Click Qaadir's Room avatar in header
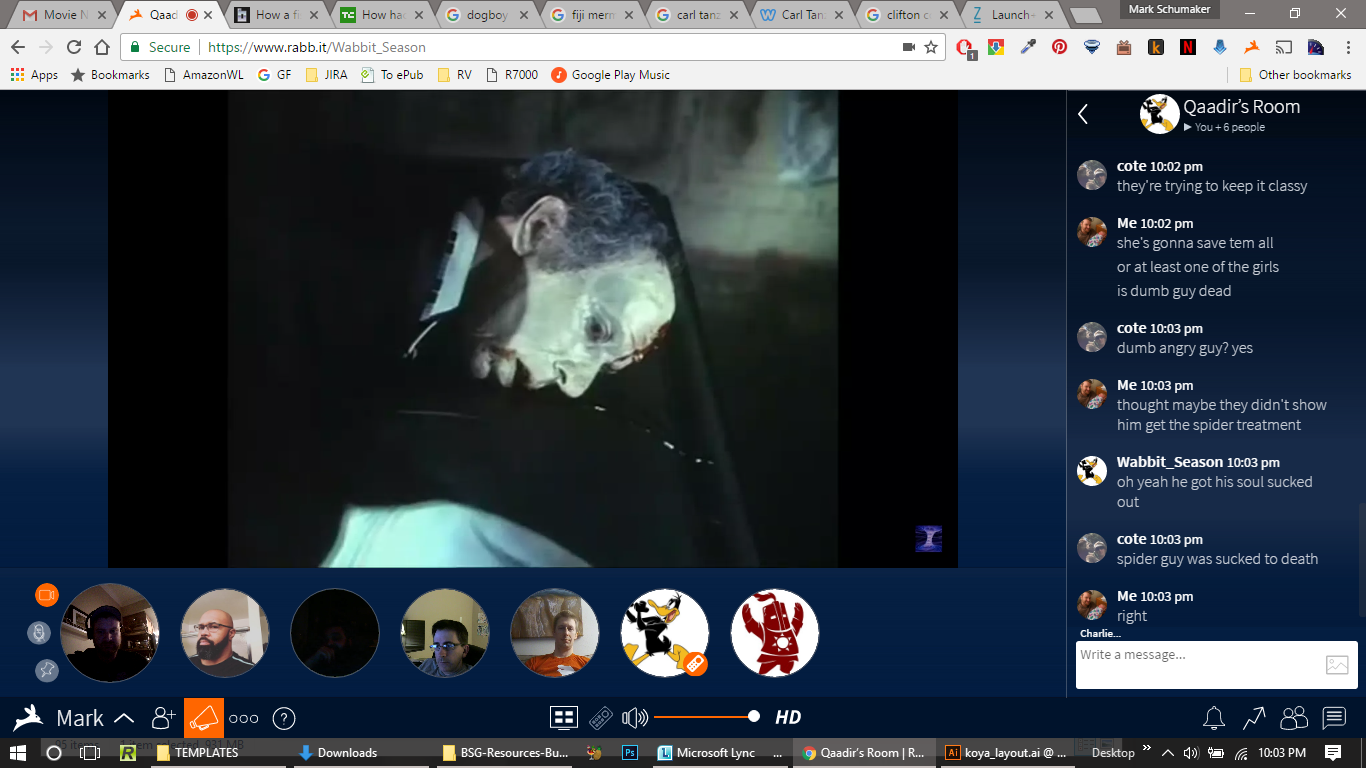Image resolution: width=1366 pixels, height=768 pixels. pyautogui.click(x=1159, y=114)
